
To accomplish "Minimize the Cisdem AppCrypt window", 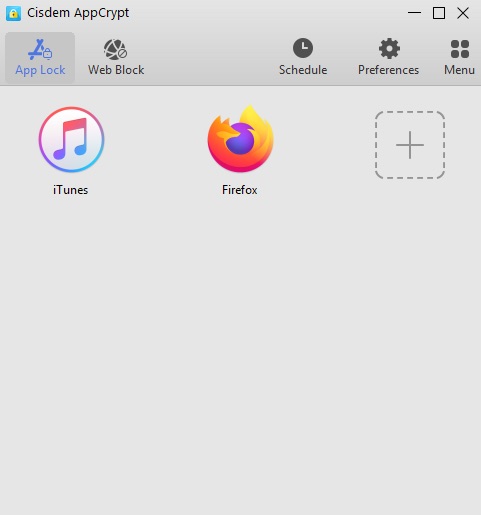I will [x=414, y=13].
